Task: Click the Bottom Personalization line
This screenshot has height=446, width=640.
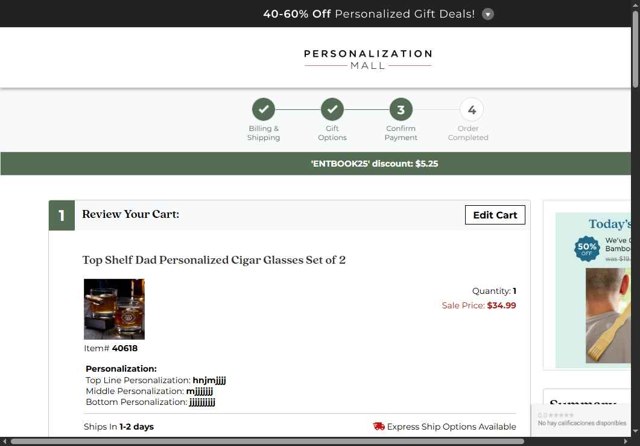Action: point(150,402)
